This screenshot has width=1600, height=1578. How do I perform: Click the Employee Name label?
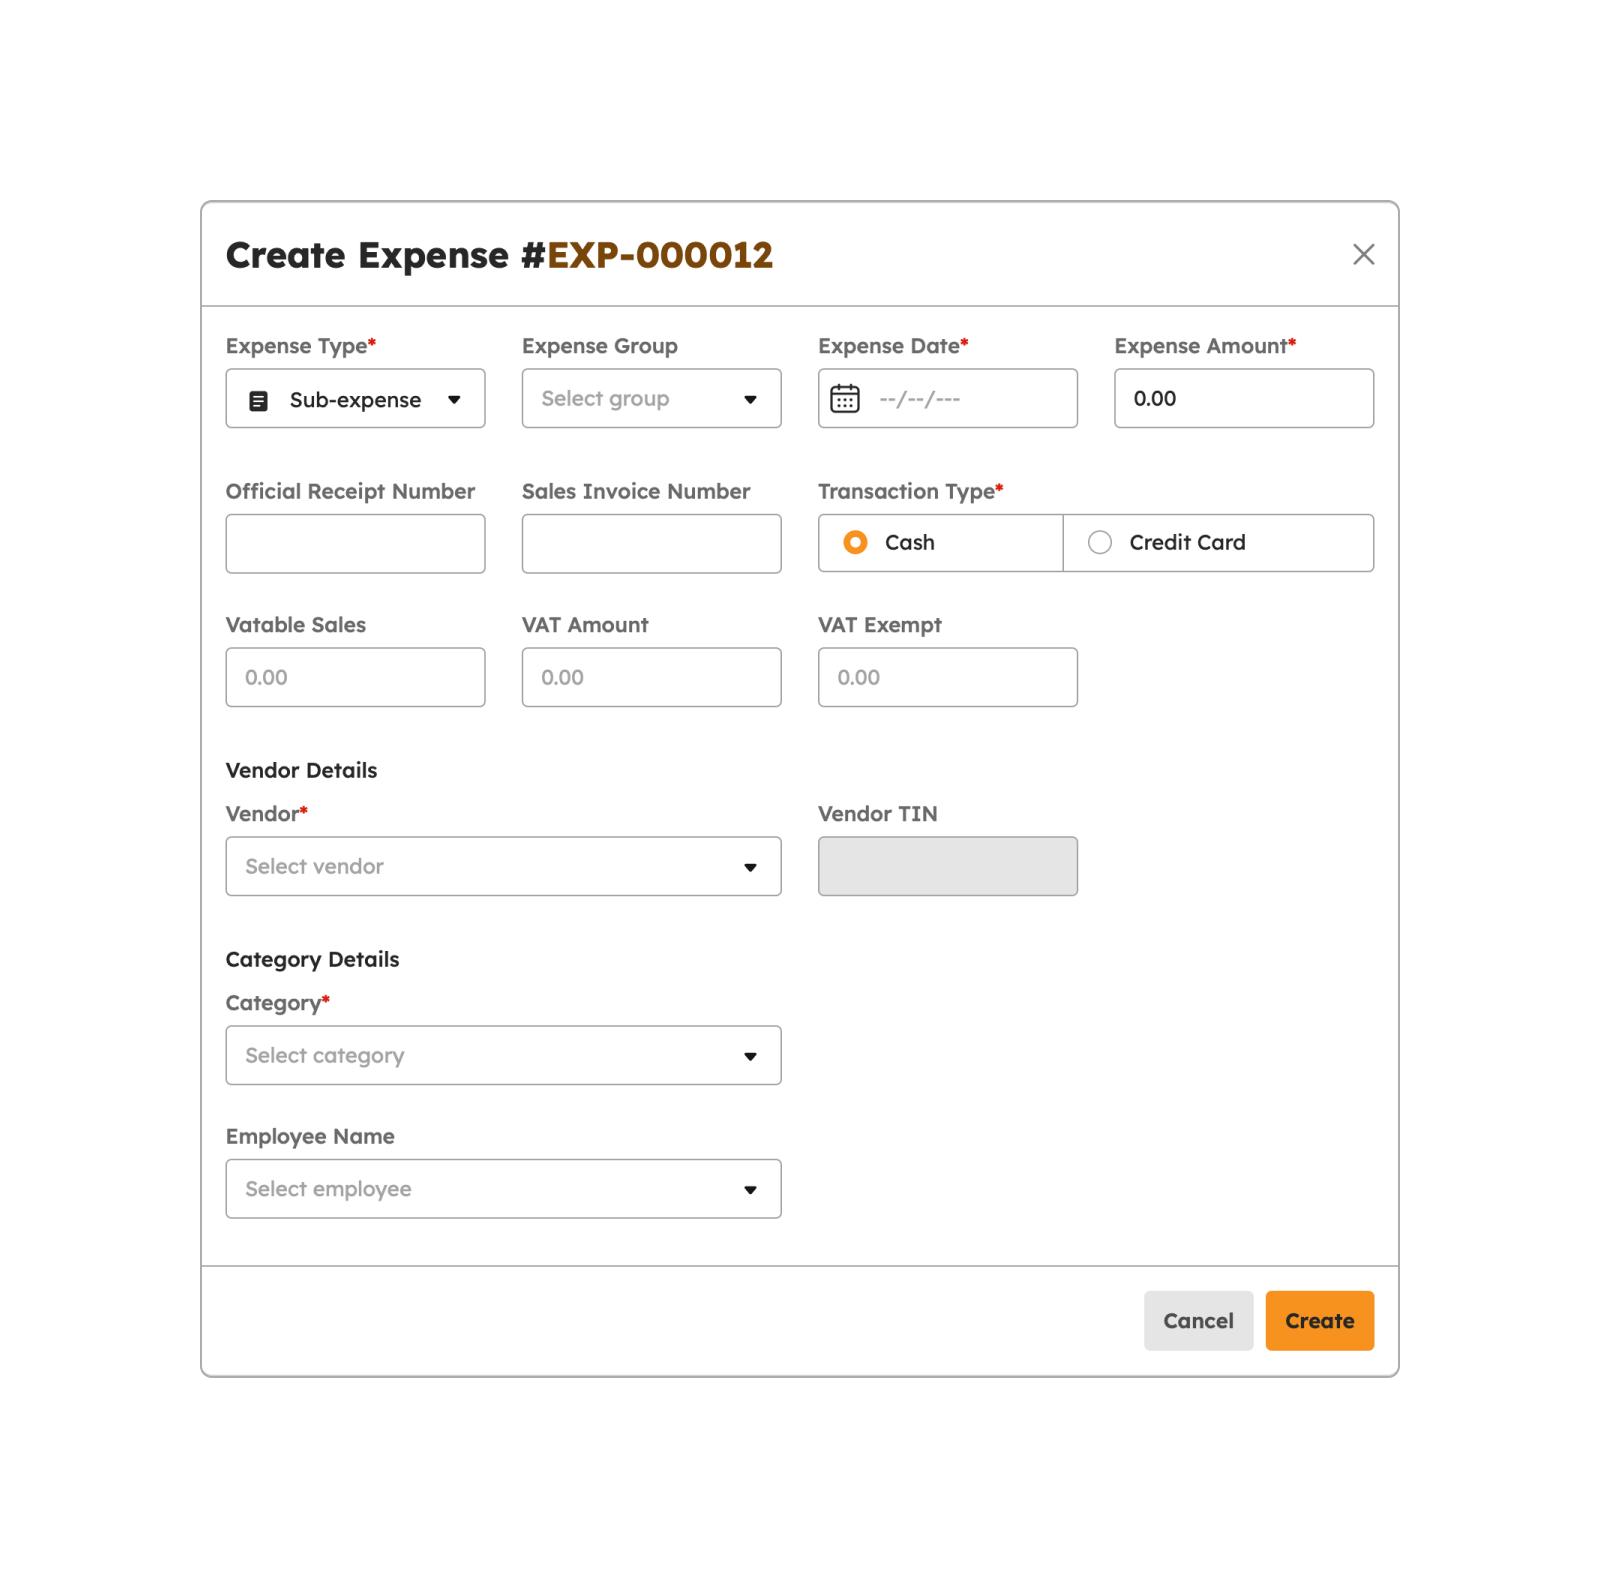click(x=310, y=1137)
